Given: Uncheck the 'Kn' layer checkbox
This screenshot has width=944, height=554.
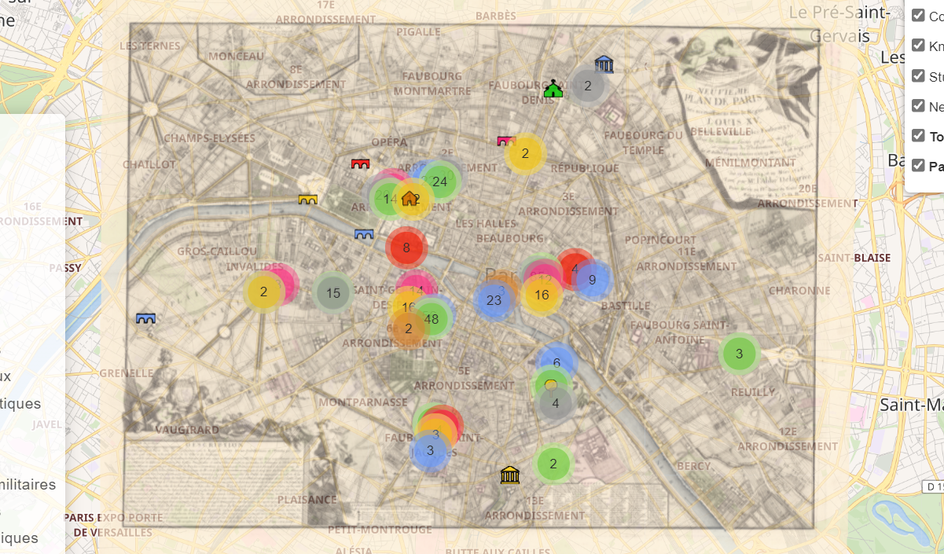Looking at the screenshot, I should point(918,45).
